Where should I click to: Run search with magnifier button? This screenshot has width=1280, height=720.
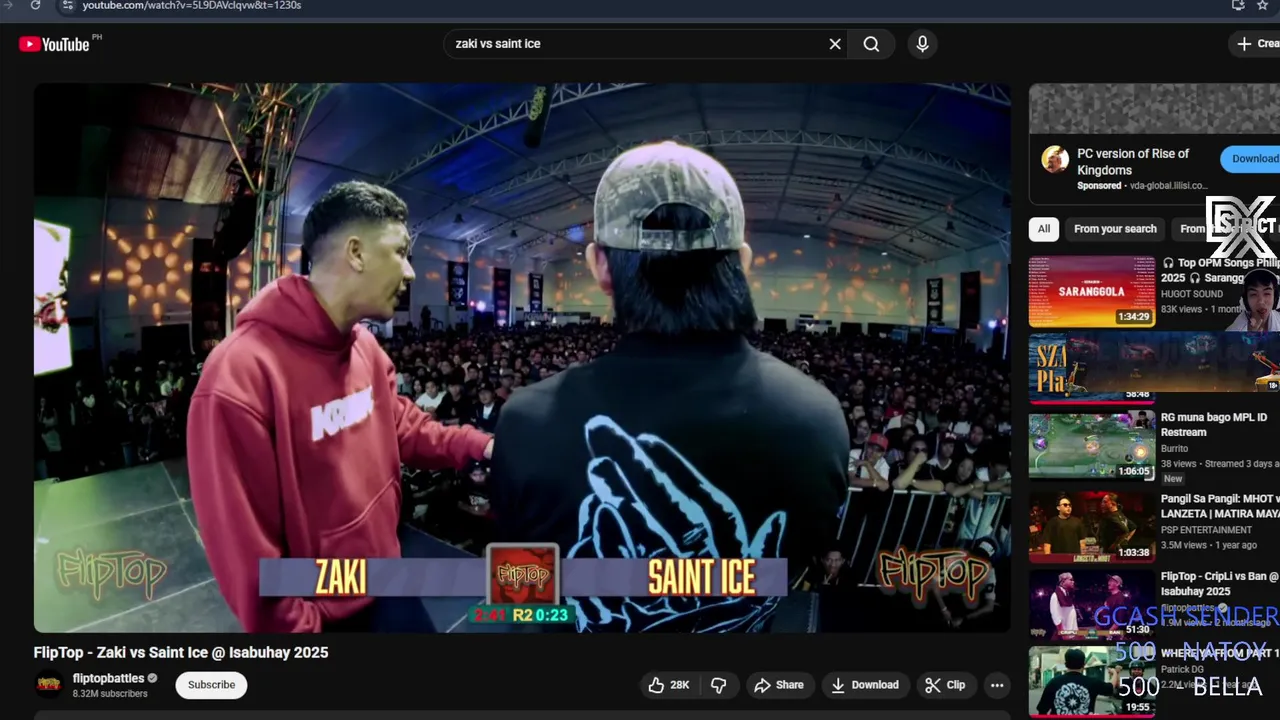tap(871, 44)
